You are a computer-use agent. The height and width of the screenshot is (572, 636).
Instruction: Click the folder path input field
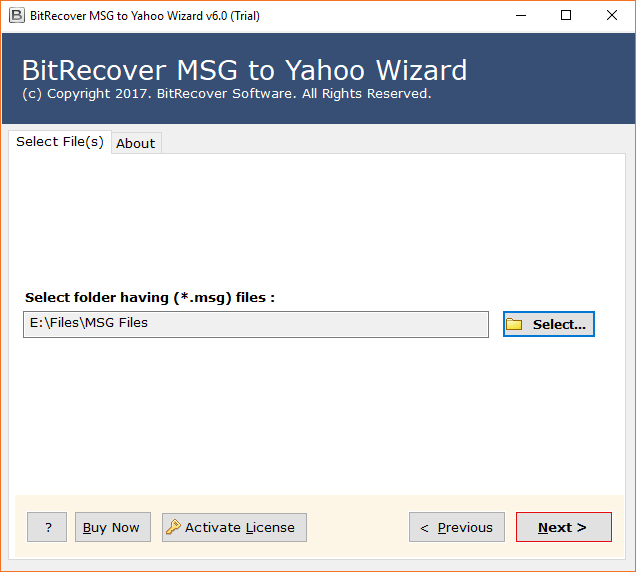coord(256,324)
